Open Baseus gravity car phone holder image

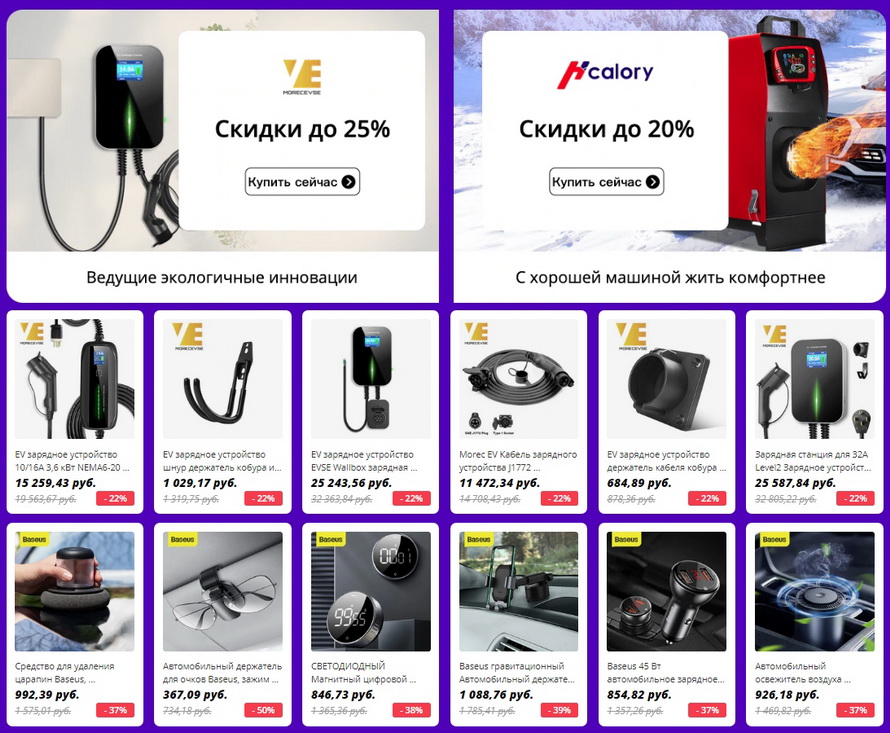[518, 591]
